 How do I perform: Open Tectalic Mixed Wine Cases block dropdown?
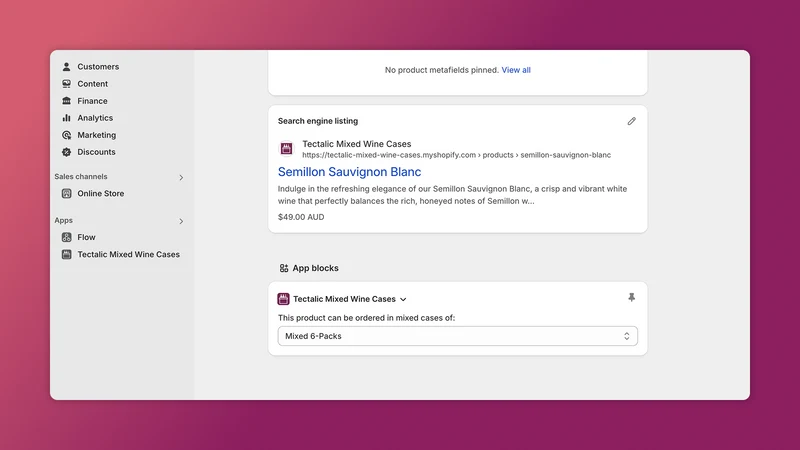tap(349, 299)
